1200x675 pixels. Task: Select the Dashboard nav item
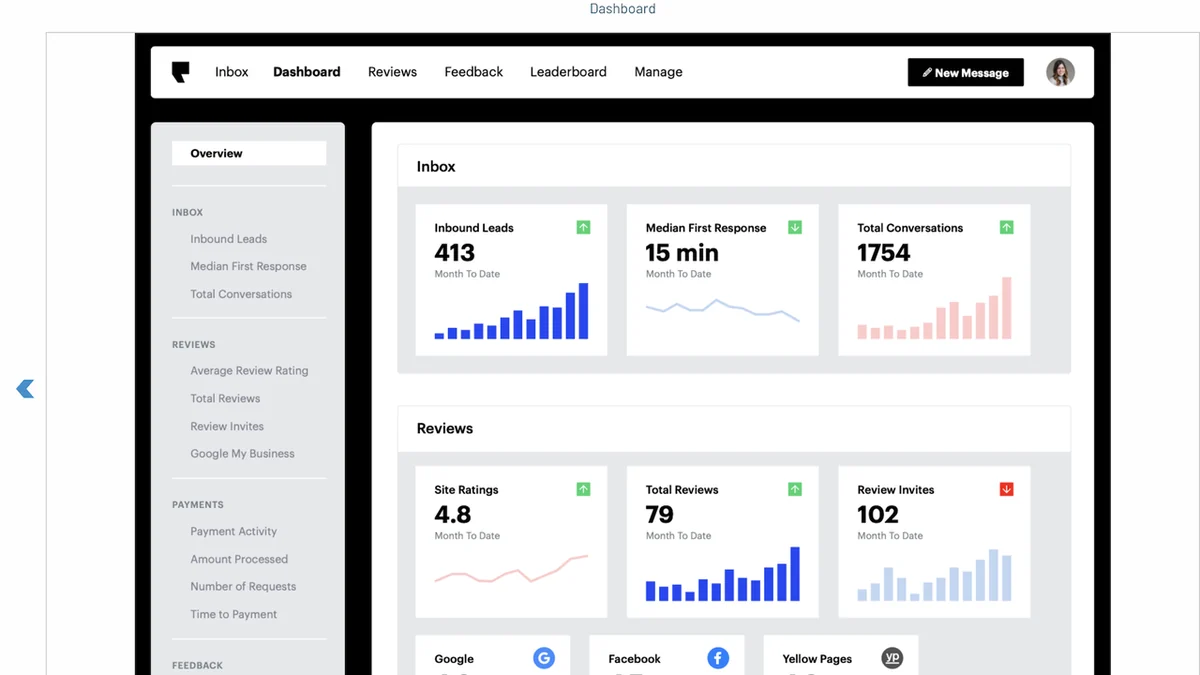click(x=307, y=72)
